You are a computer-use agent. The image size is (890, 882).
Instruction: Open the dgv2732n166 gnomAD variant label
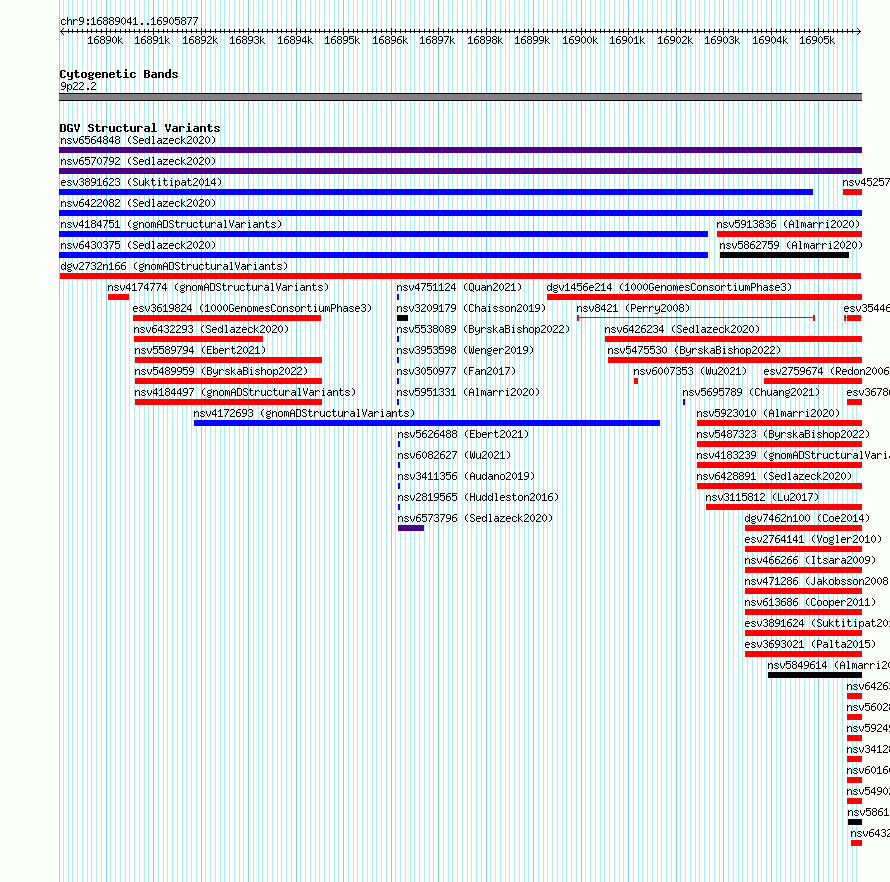[x=174, y=266]
